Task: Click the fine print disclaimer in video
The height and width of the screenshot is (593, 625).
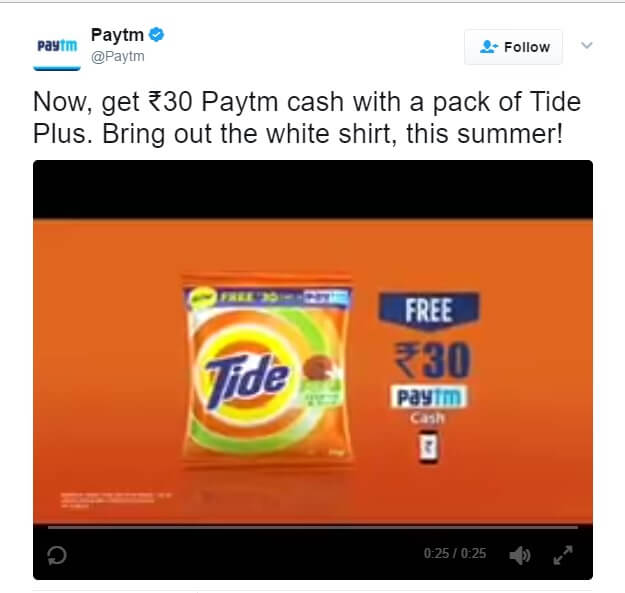Action: point(116,499)
